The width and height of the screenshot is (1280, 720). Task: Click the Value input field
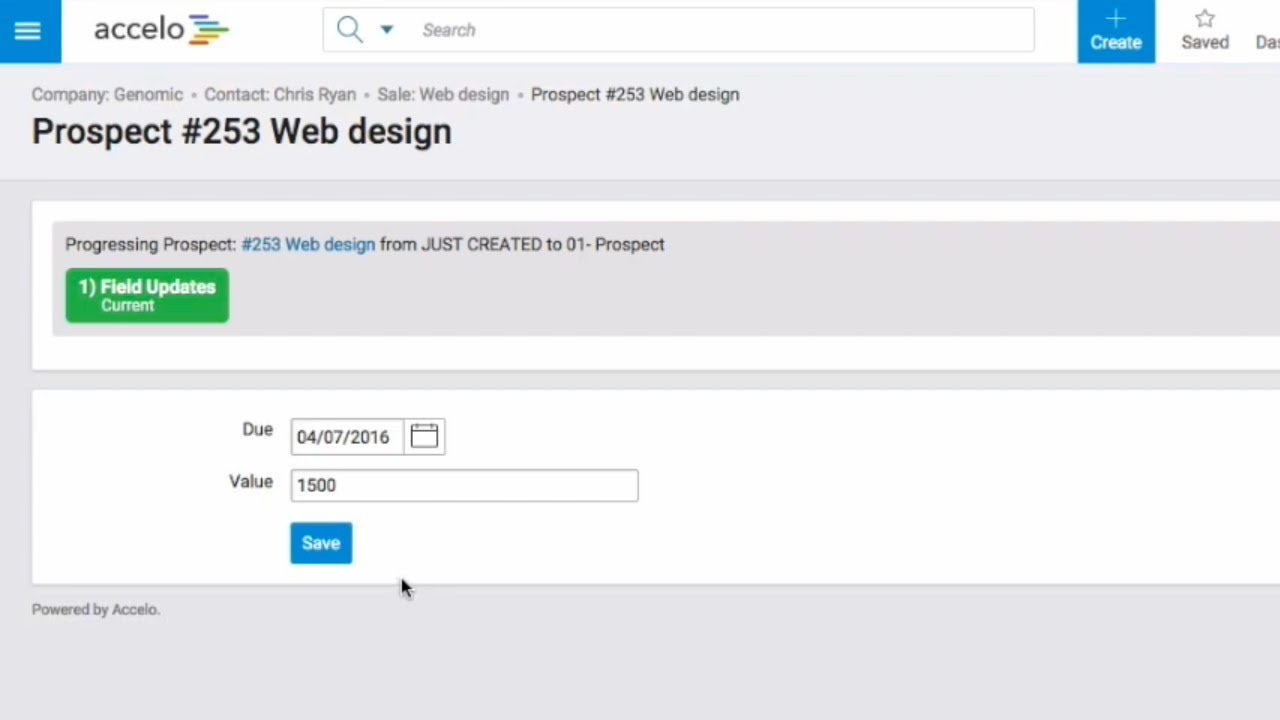click(x=464, y=485)
